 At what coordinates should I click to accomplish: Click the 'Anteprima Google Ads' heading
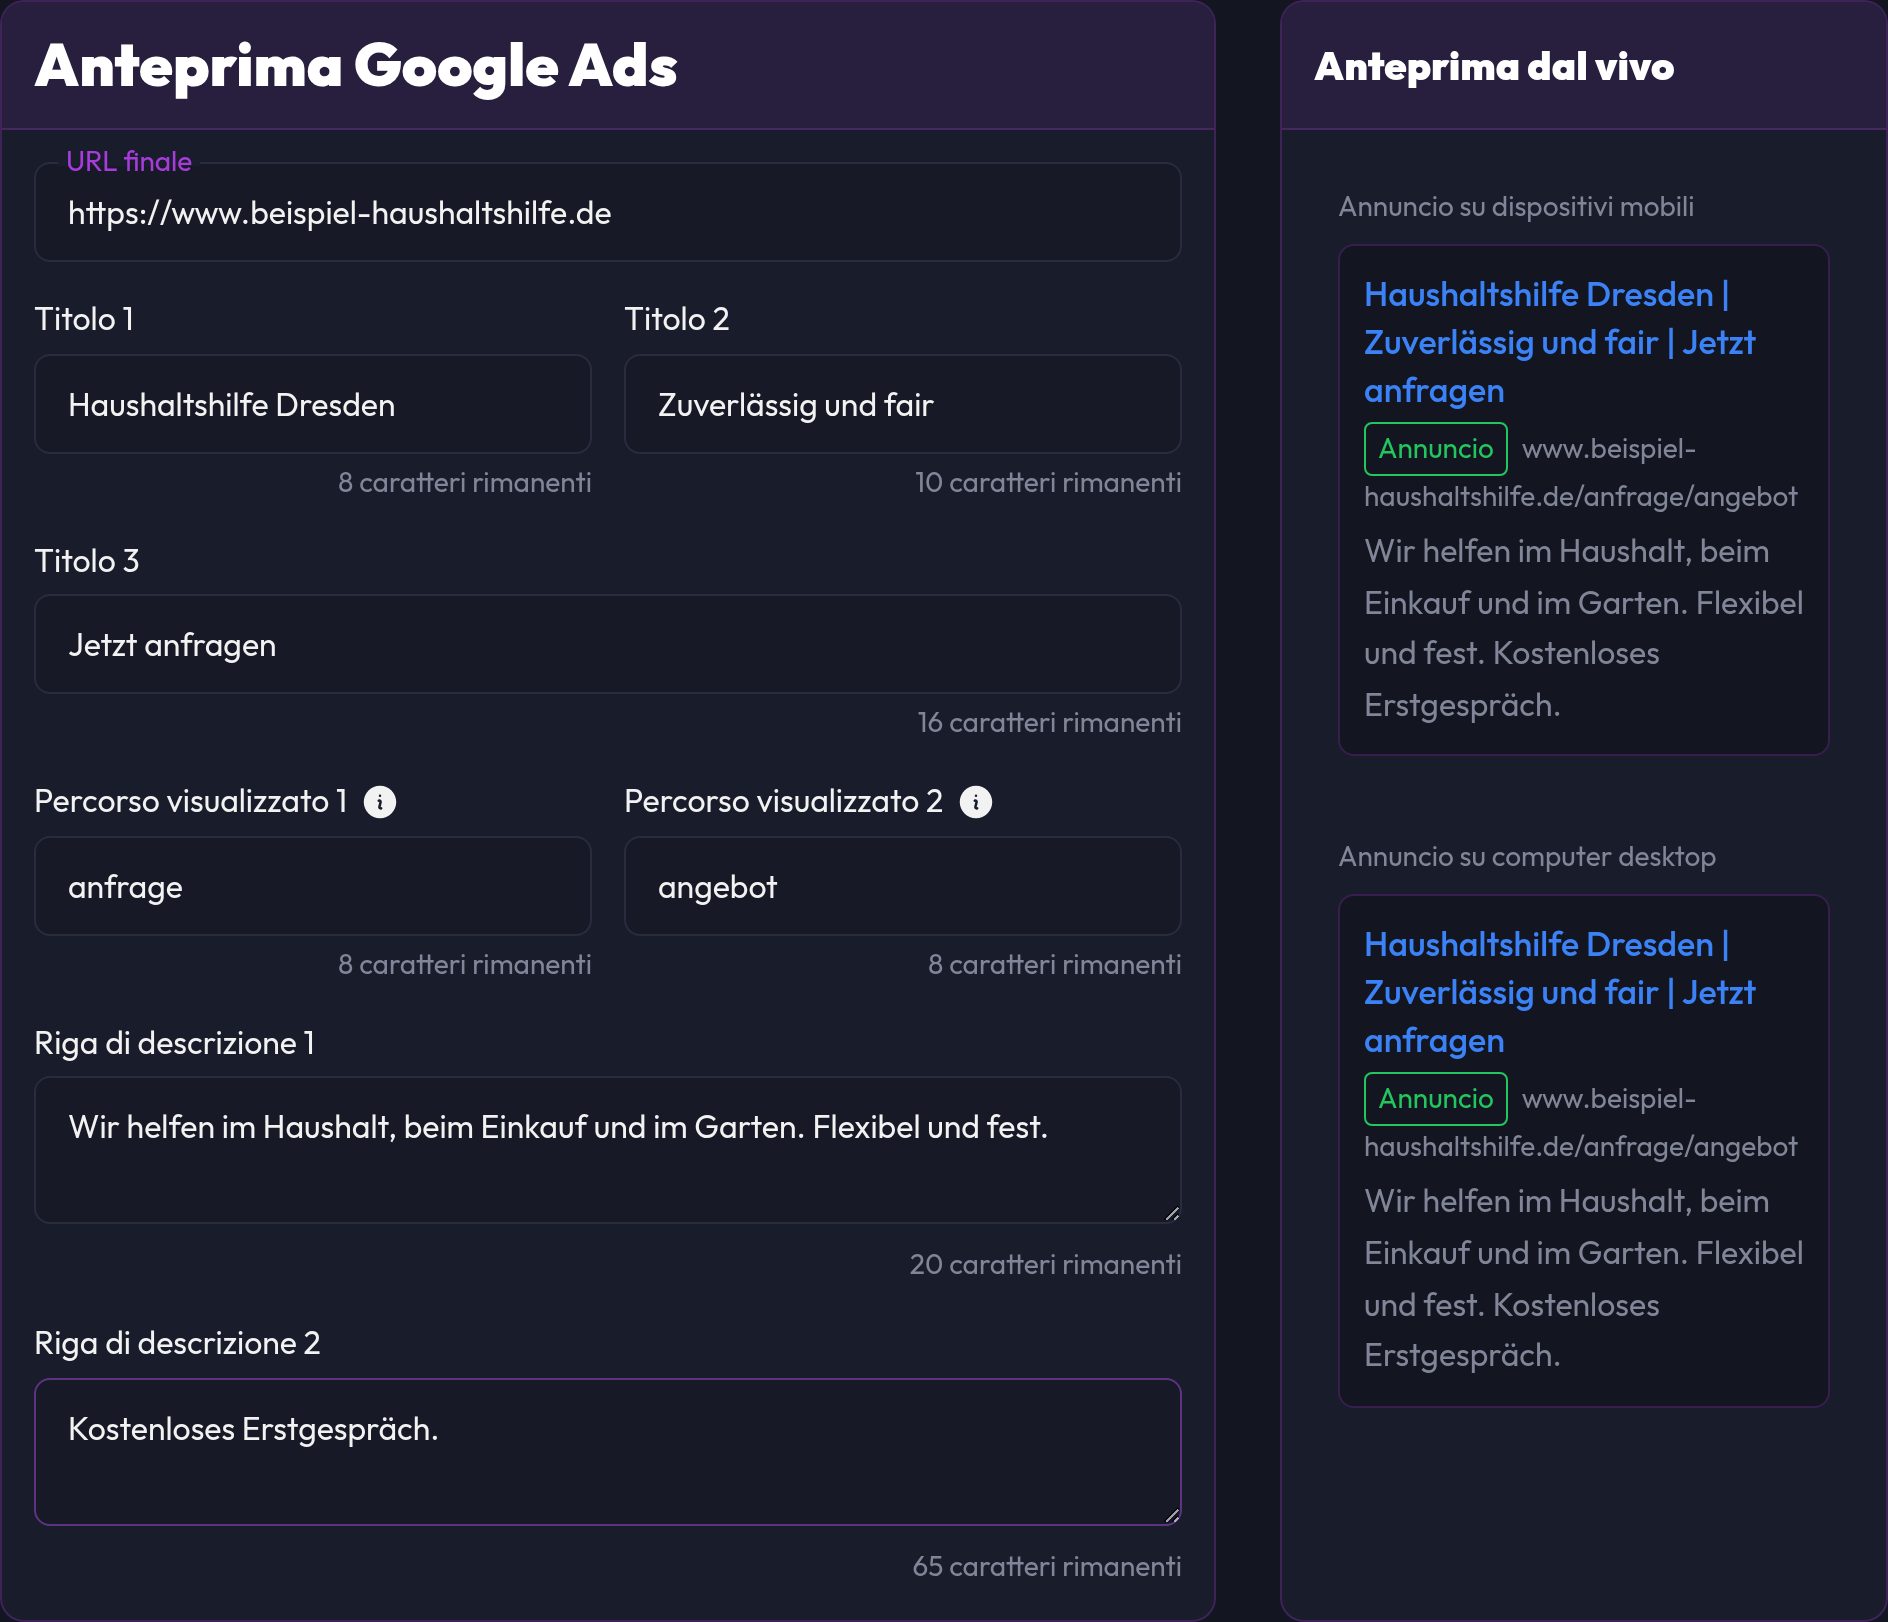click(x=356, y=66)
